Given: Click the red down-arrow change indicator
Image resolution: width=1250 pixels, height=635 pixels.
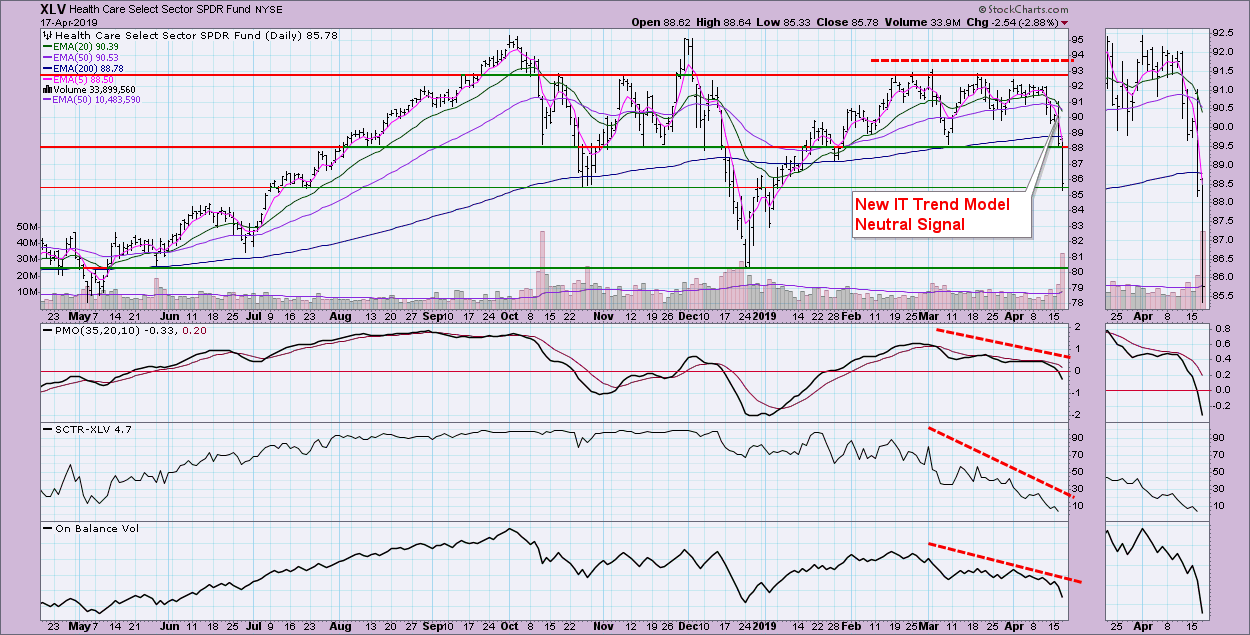Looking at the screenshot, I should coord(1063,22).
